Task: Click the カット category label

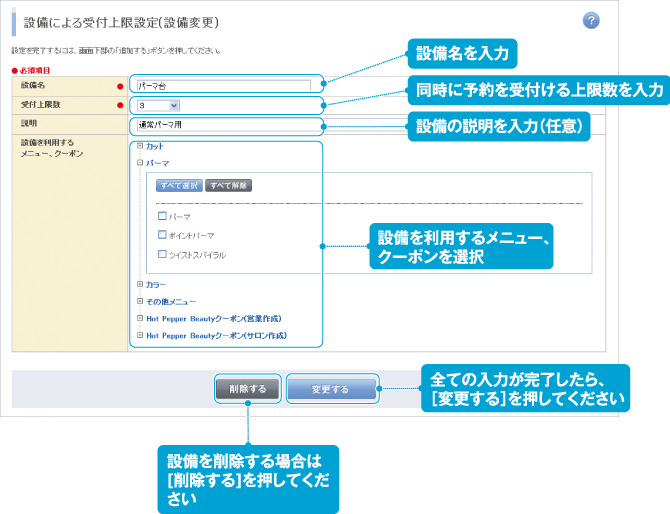Action: [155, 146]
